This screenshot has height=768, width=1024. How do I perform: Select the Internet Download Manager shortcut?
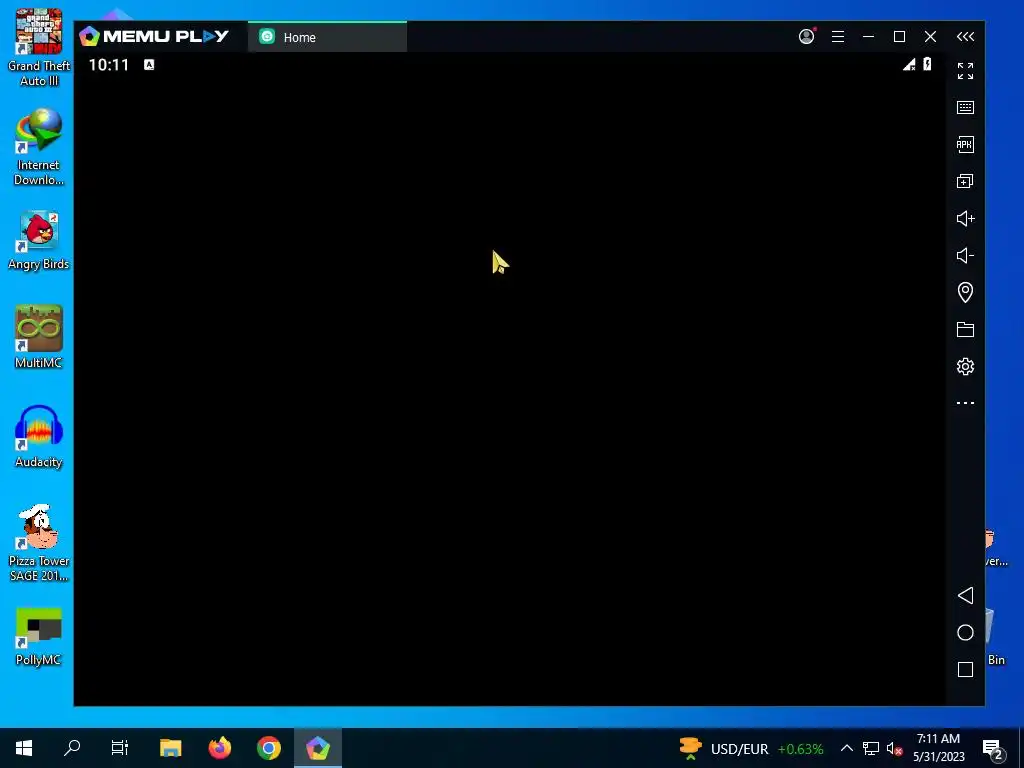pyautogui.click(x=39, y=148)
